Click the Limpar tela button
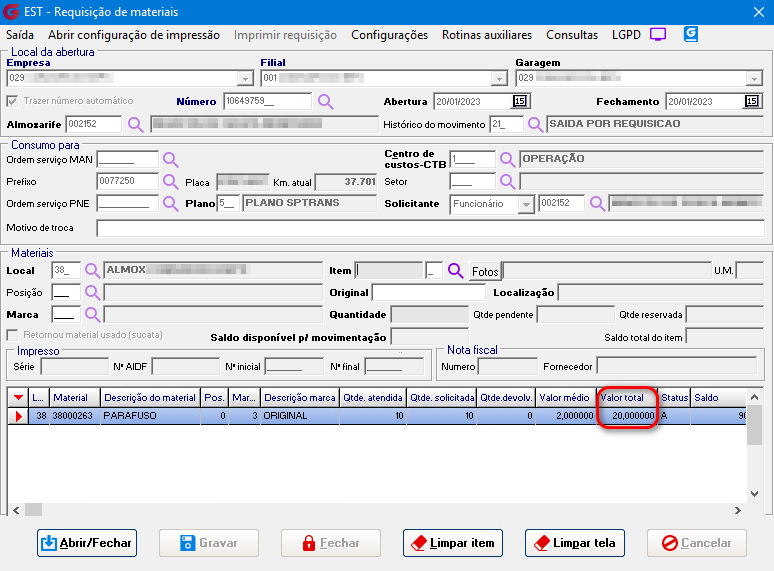 click(575, 543)
